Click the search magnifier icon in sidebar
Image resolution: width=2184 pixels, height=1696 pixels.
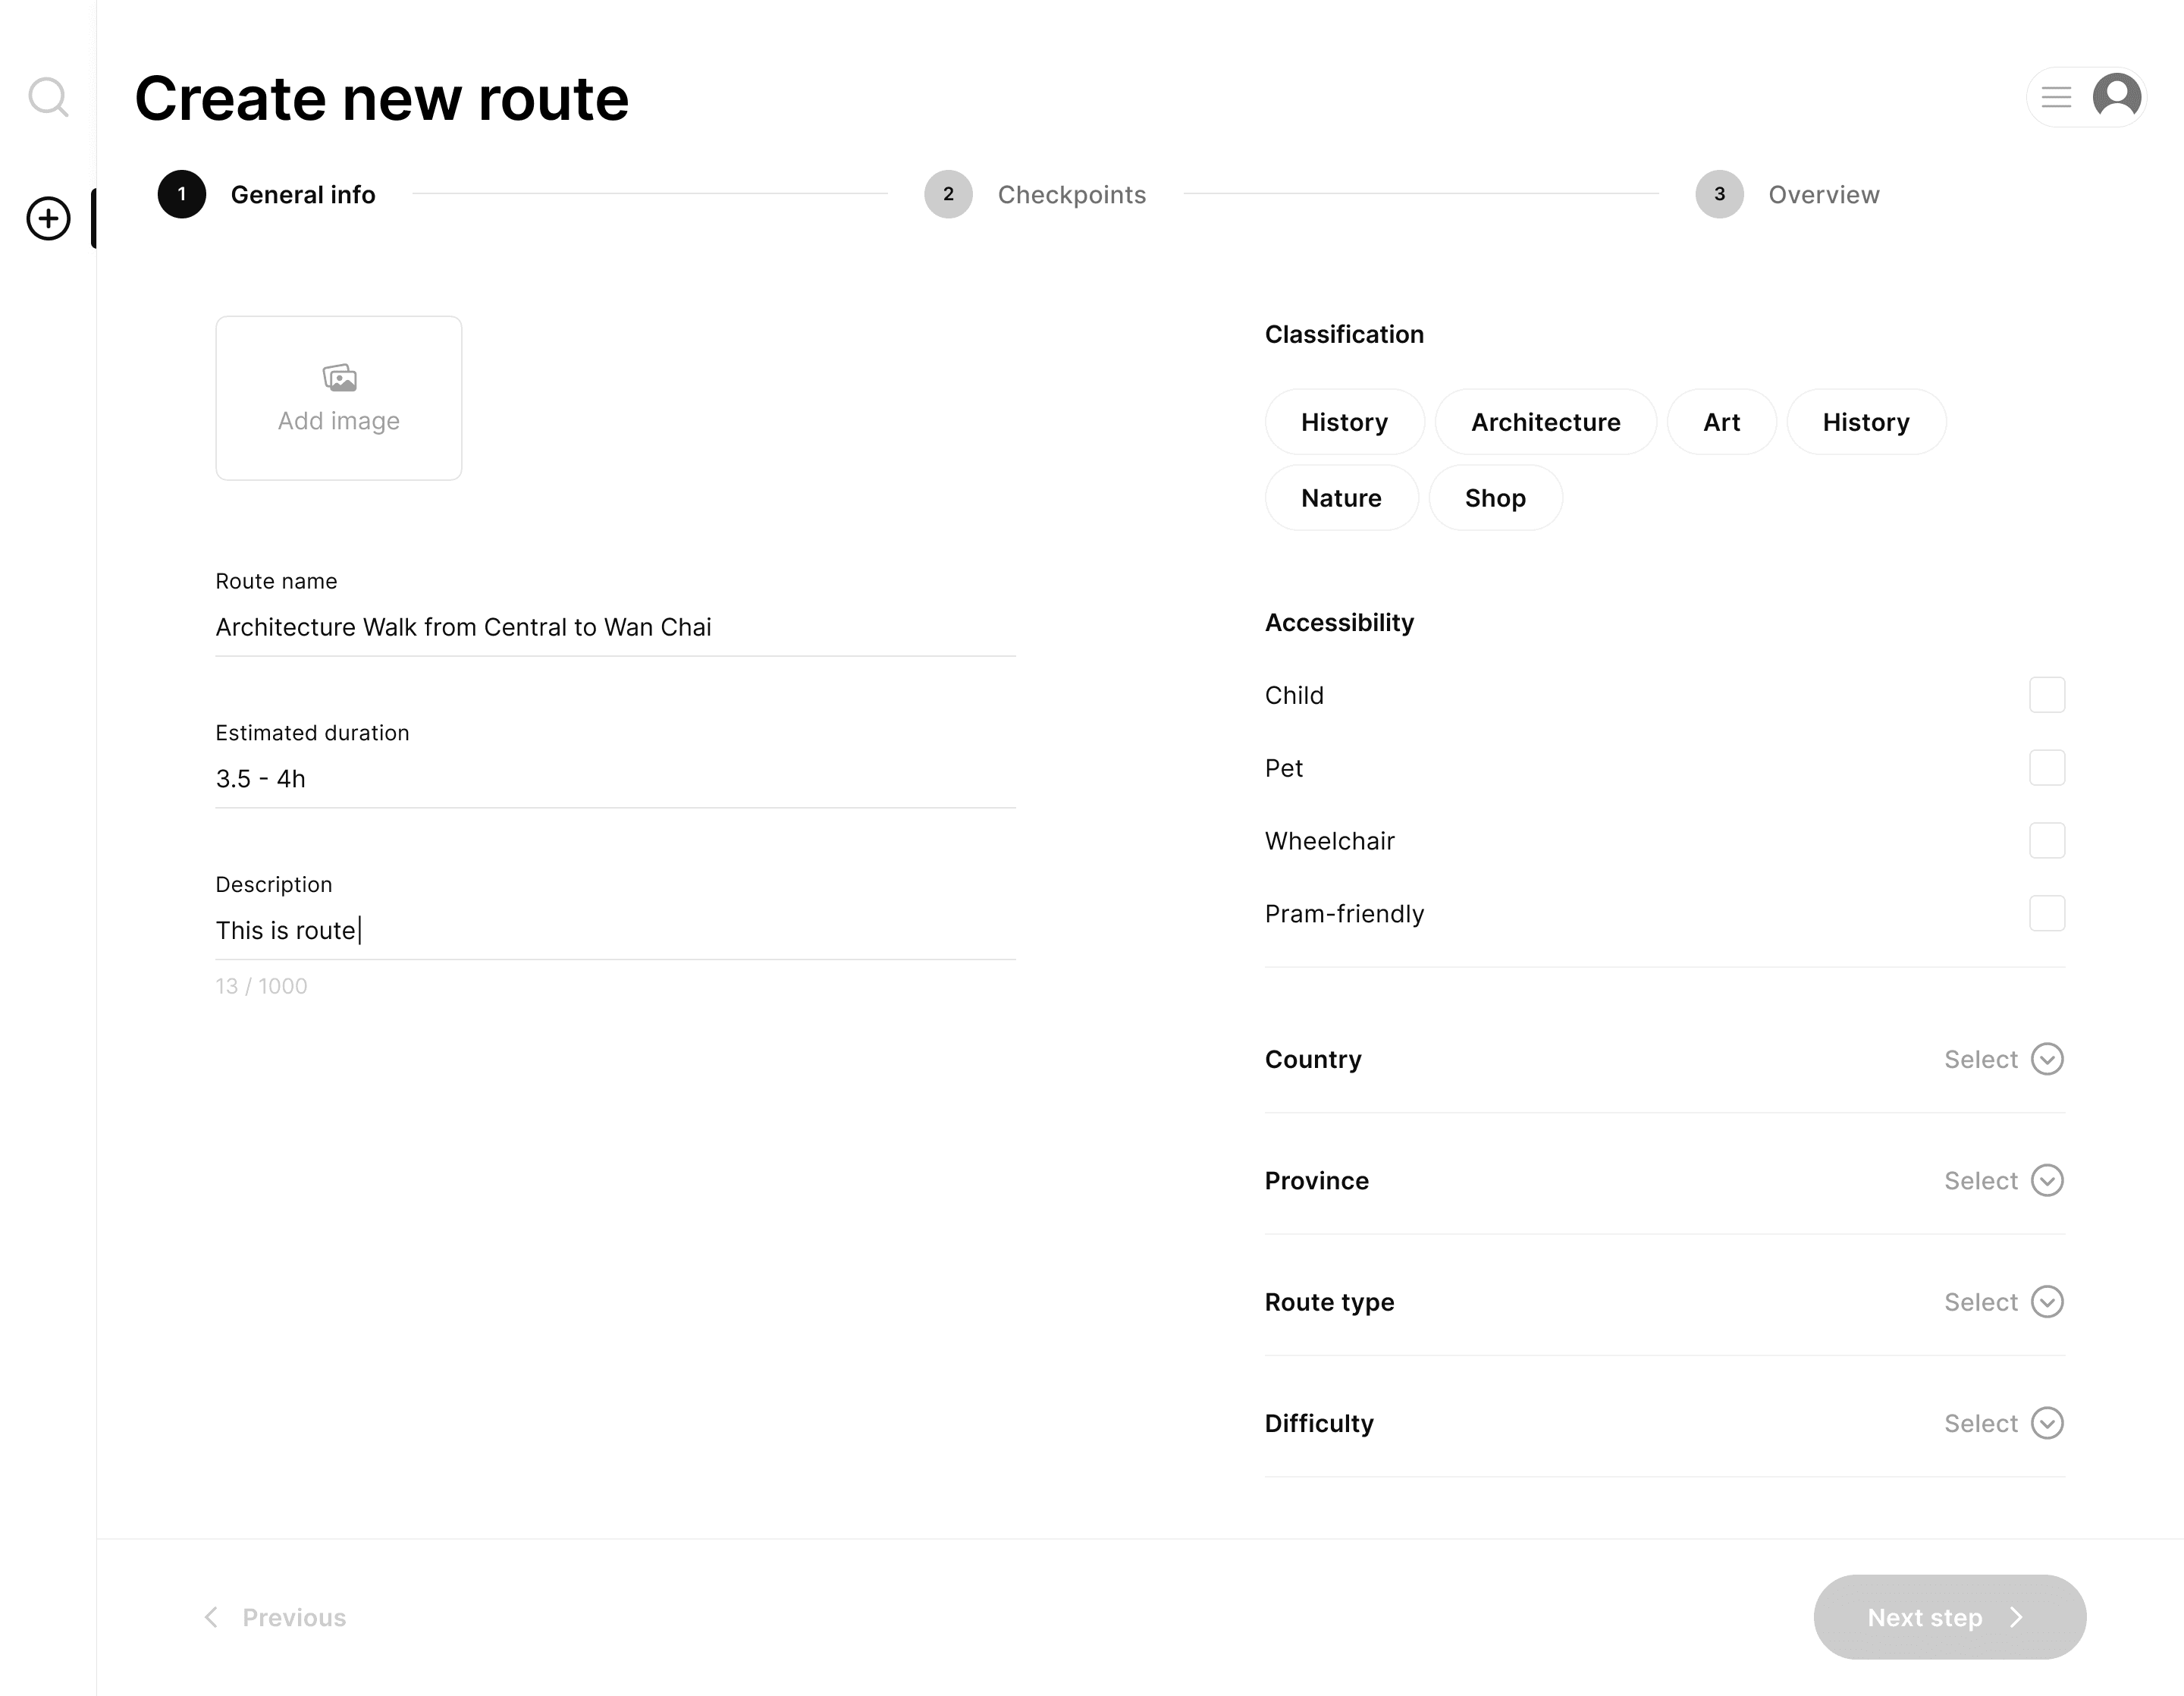48,98
